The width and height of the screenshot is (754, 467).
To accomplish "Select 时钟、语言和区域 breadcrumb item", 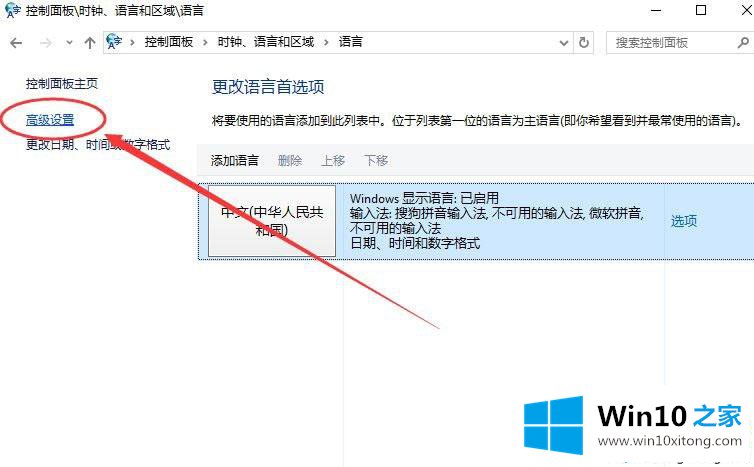I will 266,42.
